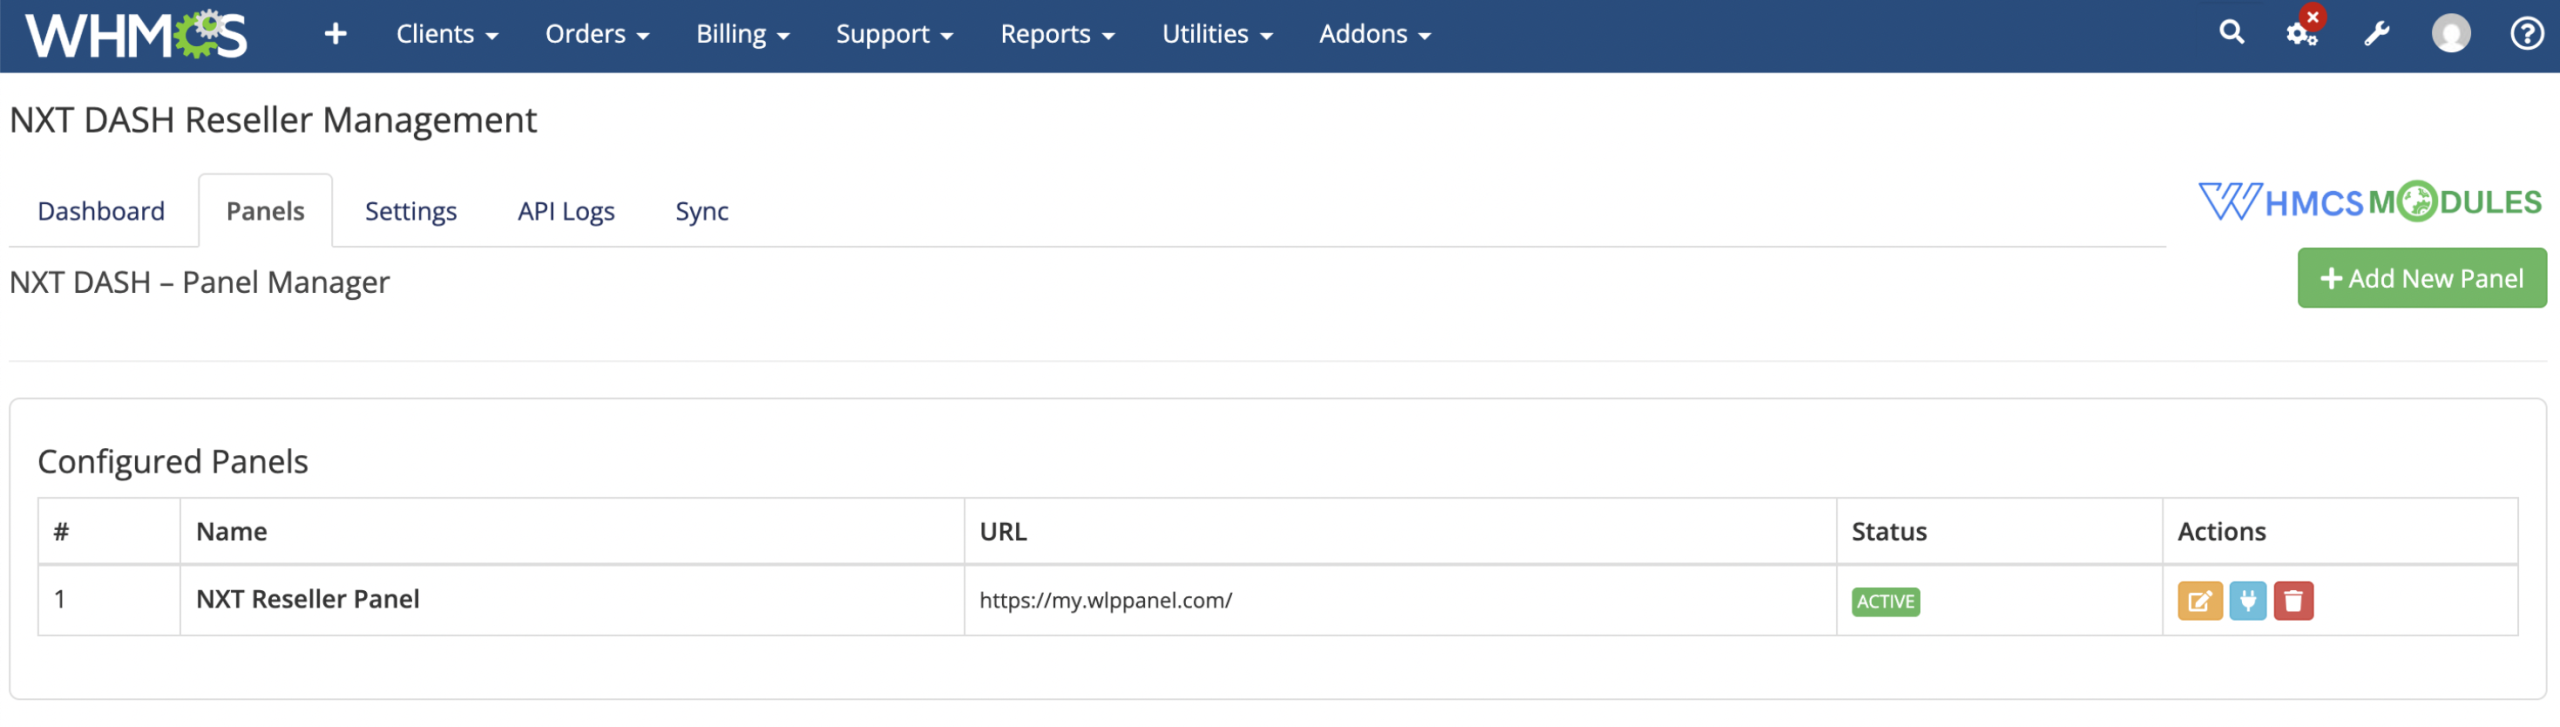This screenshot has height=727, width=2560.
Task: Open the search magnifier icon
Action: (x=2231, y=33)
